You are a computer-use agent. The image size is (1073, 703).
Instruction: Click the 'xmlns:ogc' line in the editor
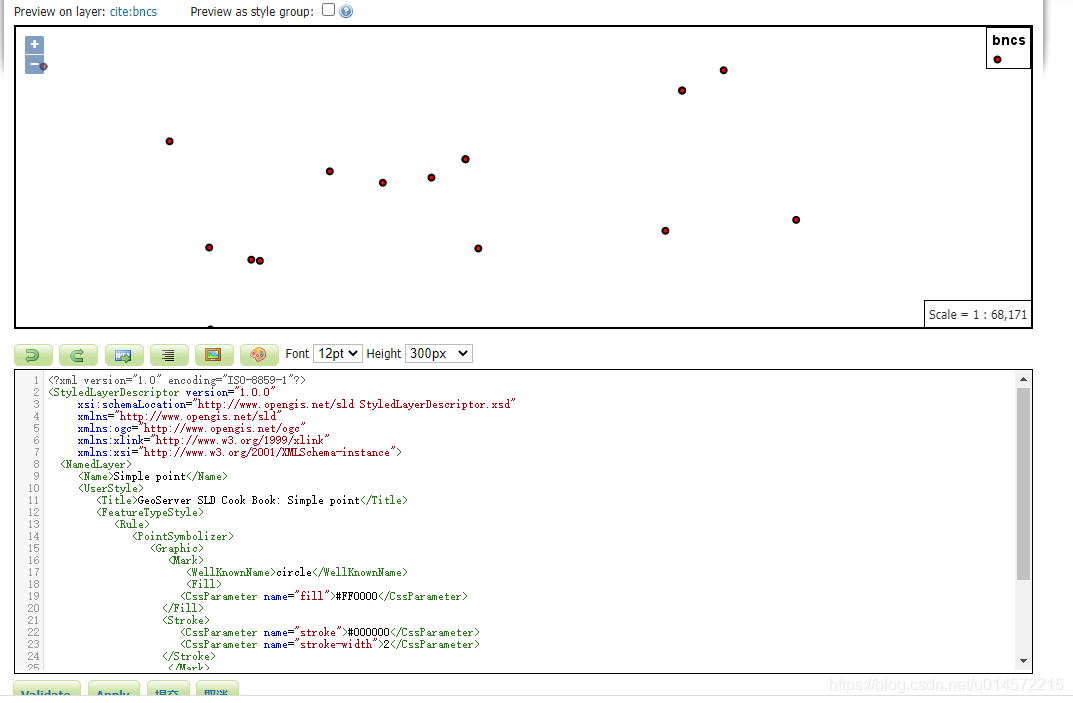pyautogui.click(x=191, y=429)
